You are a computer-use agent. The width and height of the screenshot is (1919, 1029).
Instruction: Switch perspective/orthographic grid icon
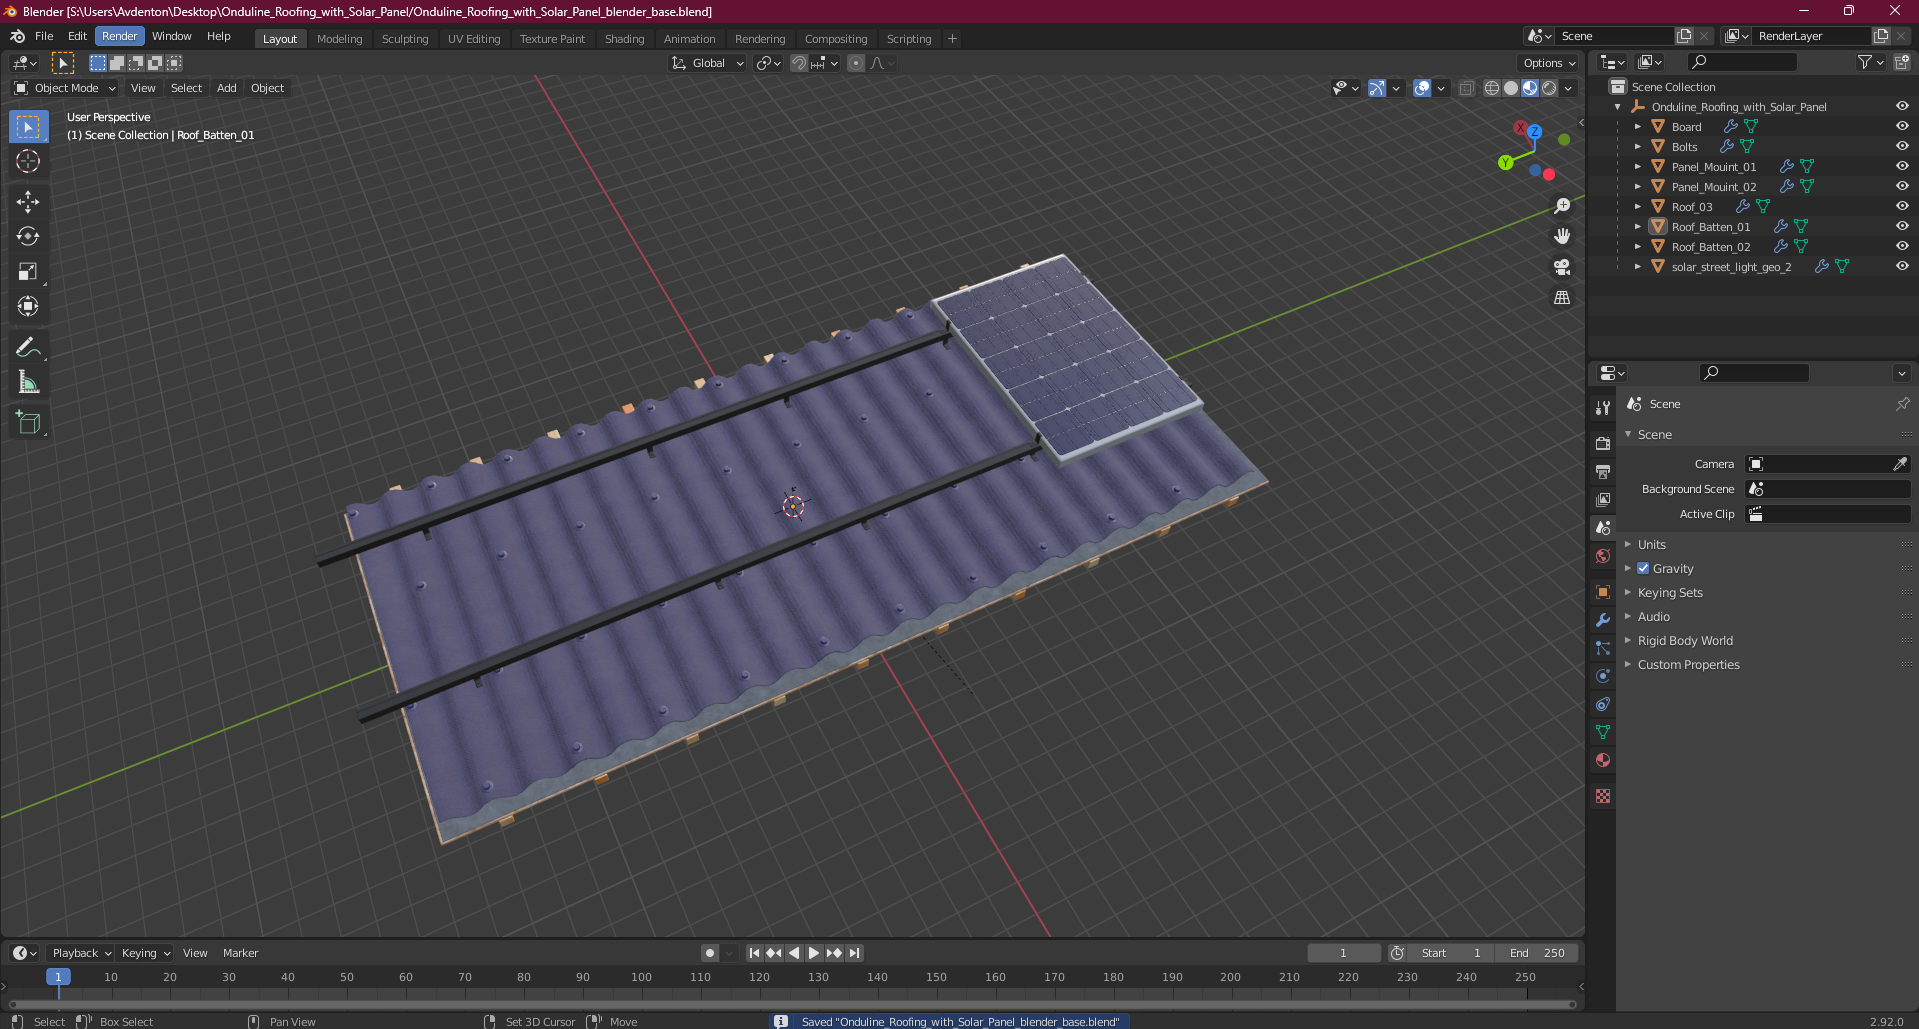point(1562,298)
